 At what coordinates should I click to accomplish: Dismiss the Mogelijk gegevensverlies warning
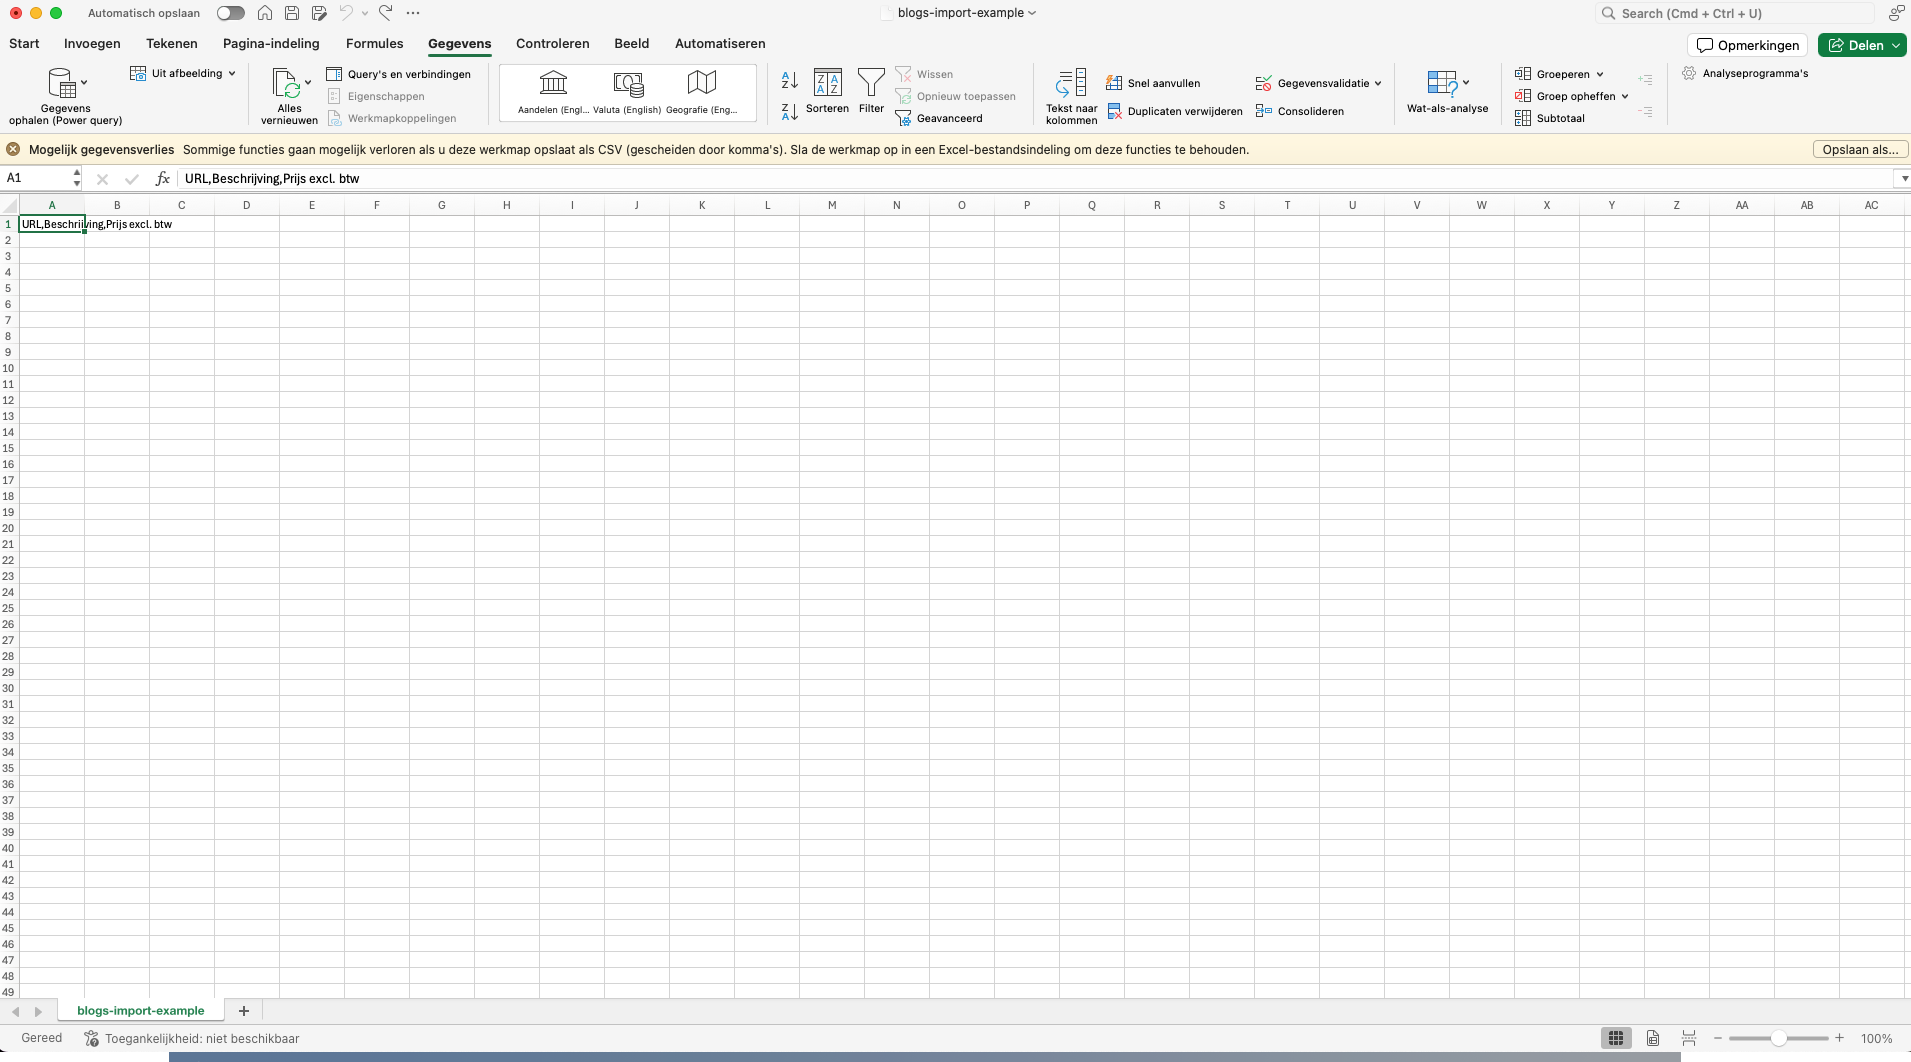tap(13, 149)
